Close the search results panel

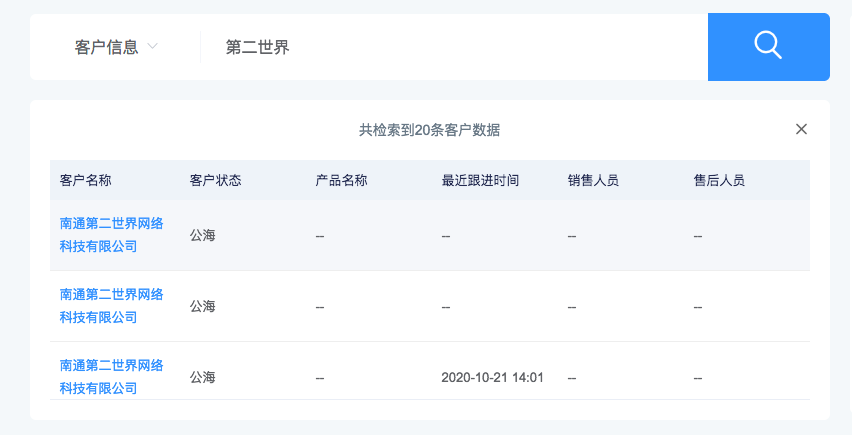point(801,129)
